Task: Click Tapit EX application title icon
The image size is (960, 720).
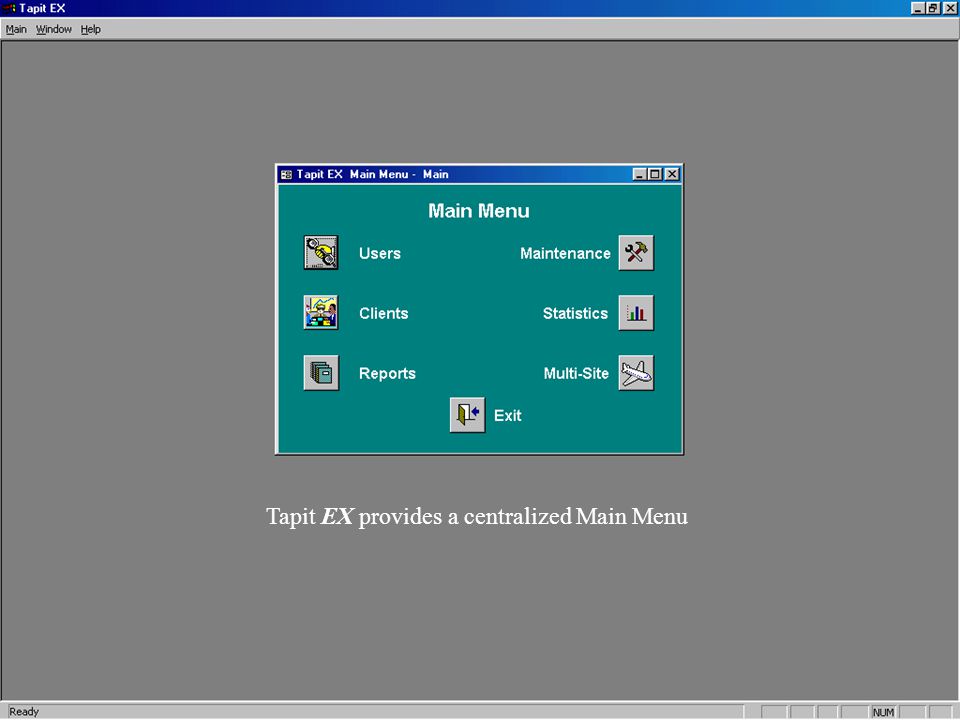Action: (x=9, y=8)
